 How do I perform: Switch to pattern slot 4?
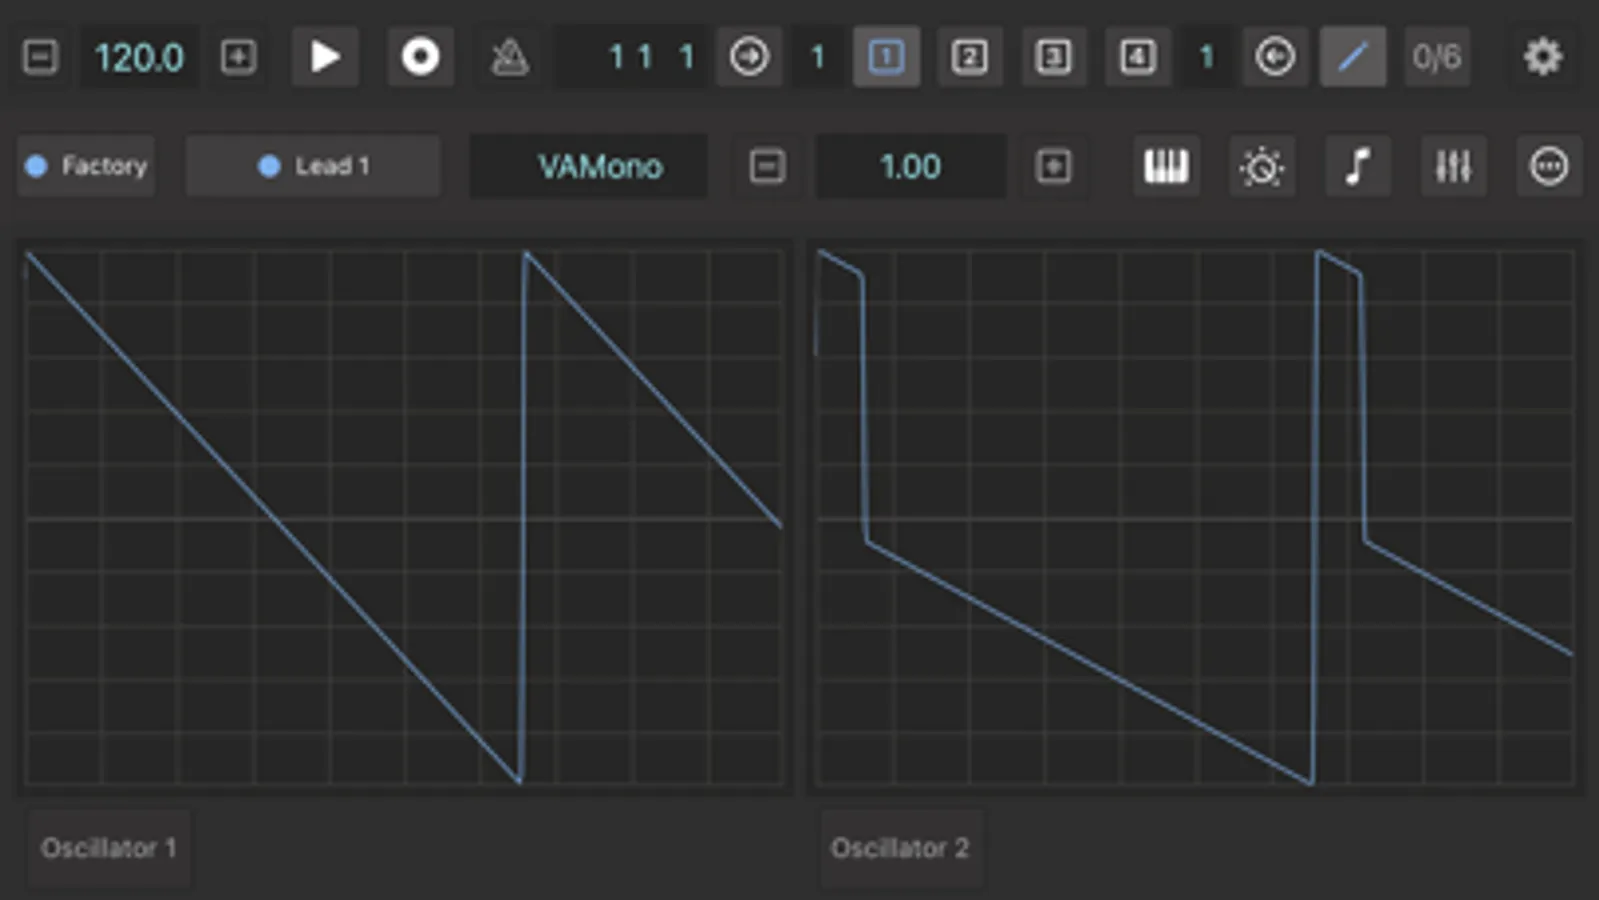click(x=1137, y=57)
